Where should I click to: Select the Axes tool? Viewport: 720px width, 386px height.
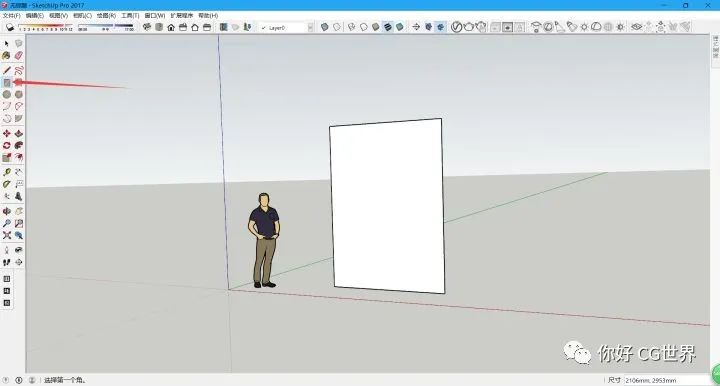[x=6, y=196]
